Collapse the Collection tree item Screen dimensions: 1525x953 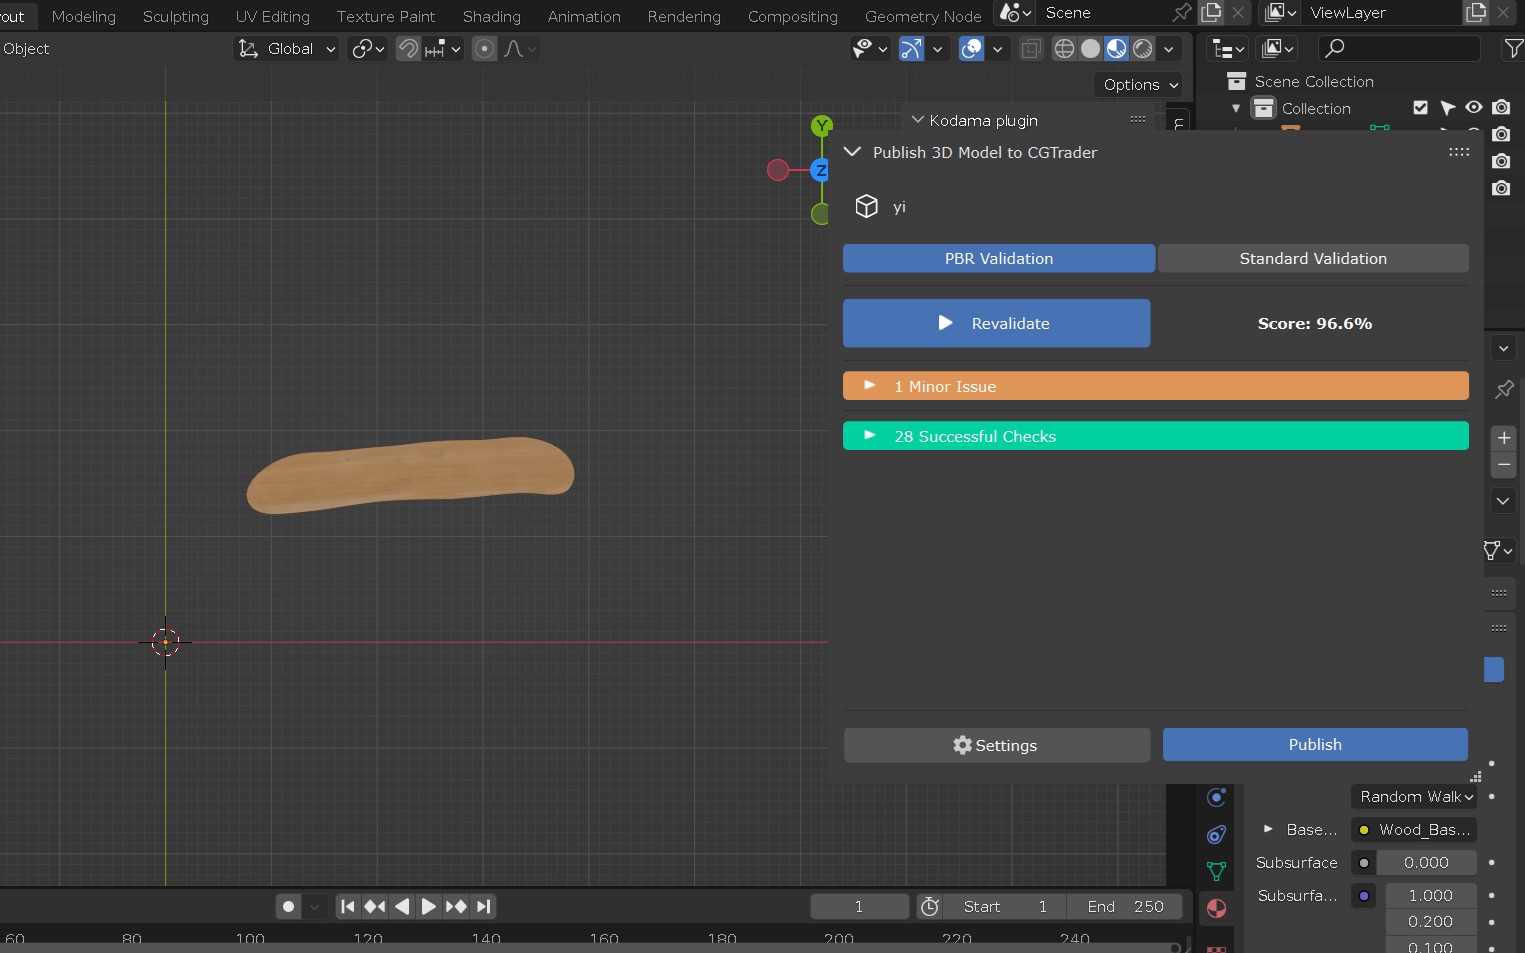click(x=1237, y=108)
